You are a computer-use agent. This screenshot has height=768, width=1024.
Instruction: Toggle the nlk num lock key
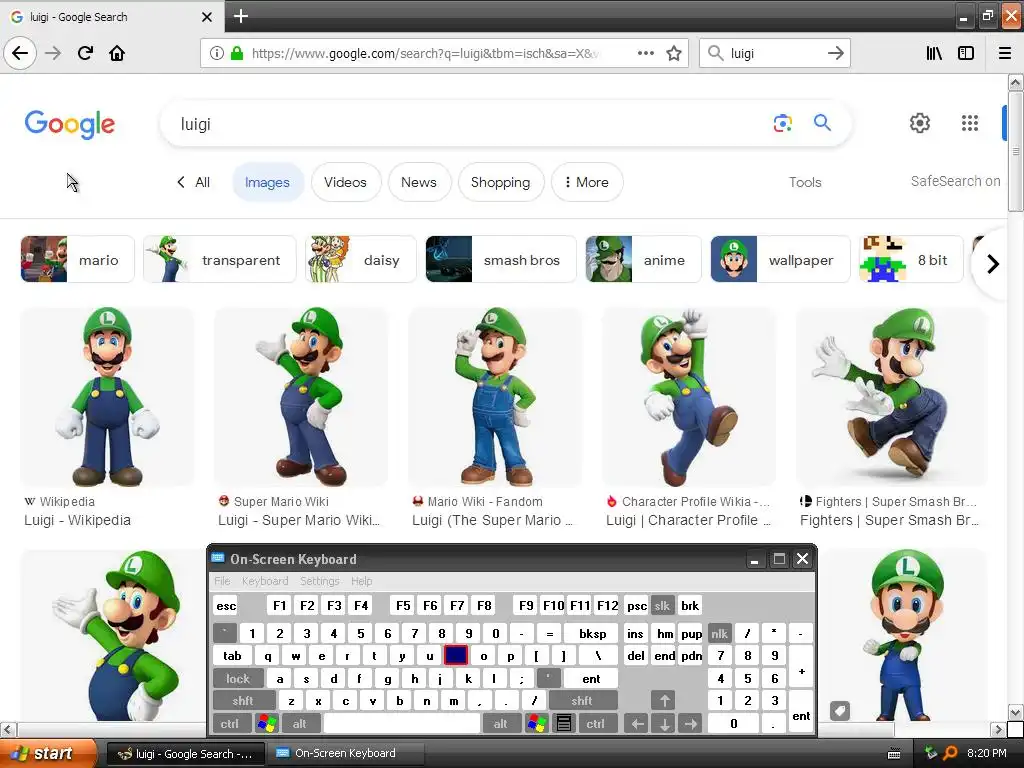(719, 633)
